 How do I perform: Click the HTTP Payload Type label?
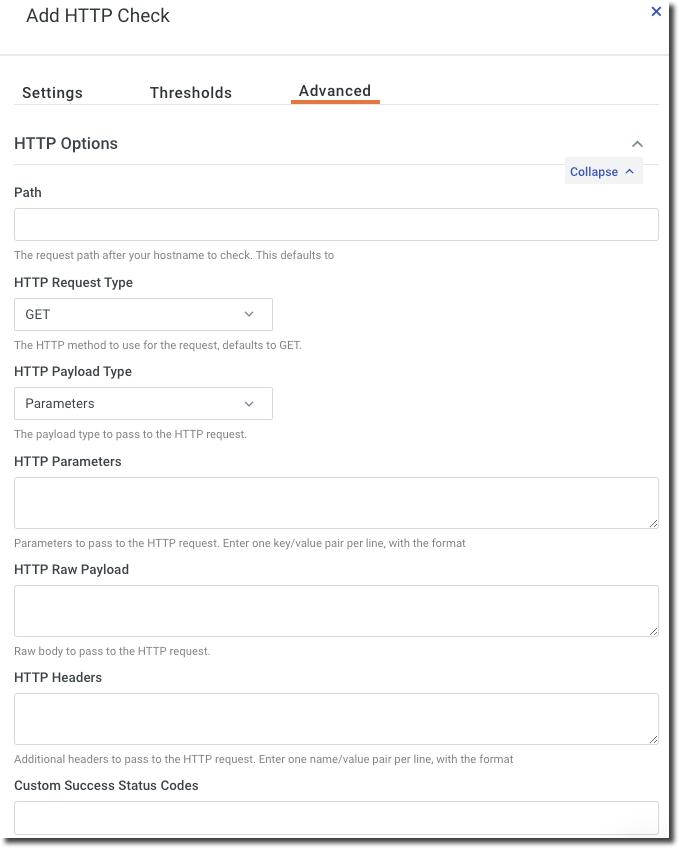coord(73,372)
